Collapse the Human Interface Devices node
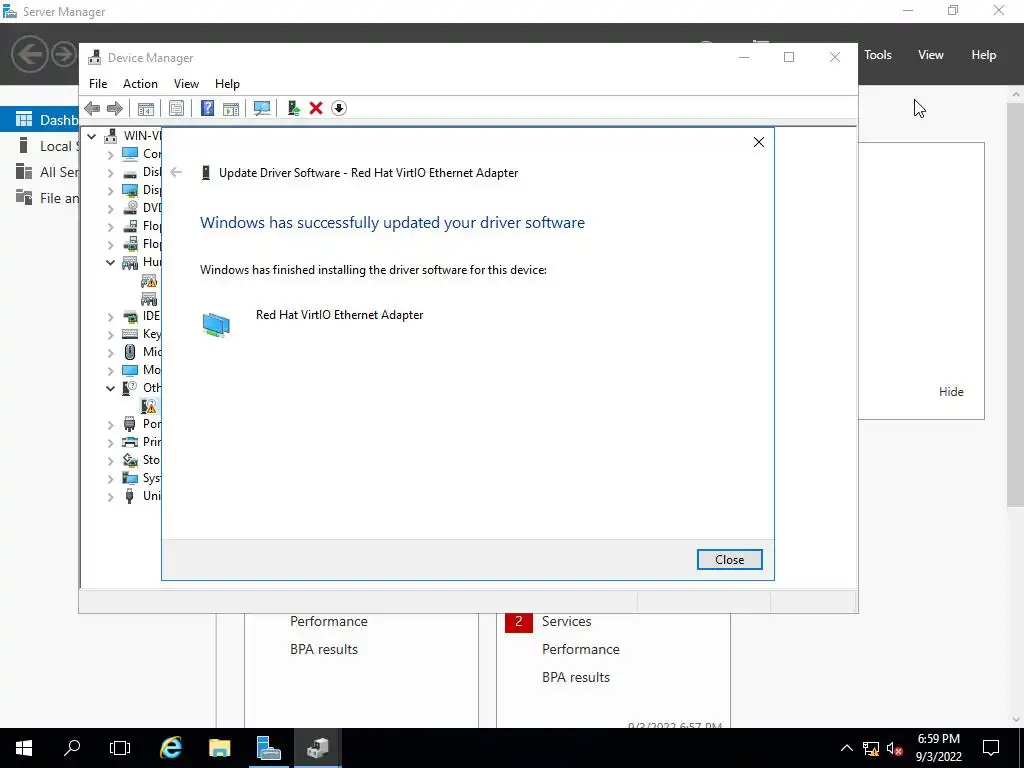This screenshot has height=768, width=1024. coord(110,263)
